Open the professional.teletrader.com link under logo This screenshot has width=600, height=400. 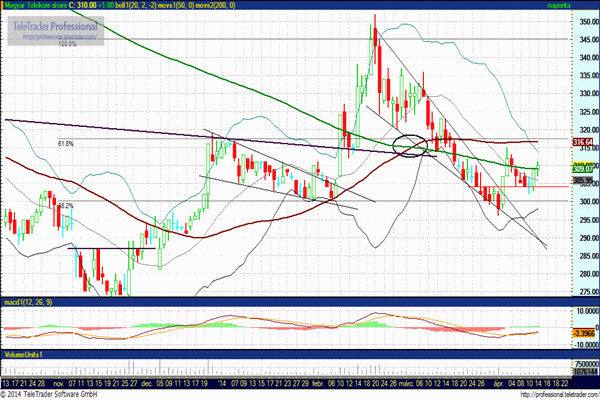click(x=59, y=37)
